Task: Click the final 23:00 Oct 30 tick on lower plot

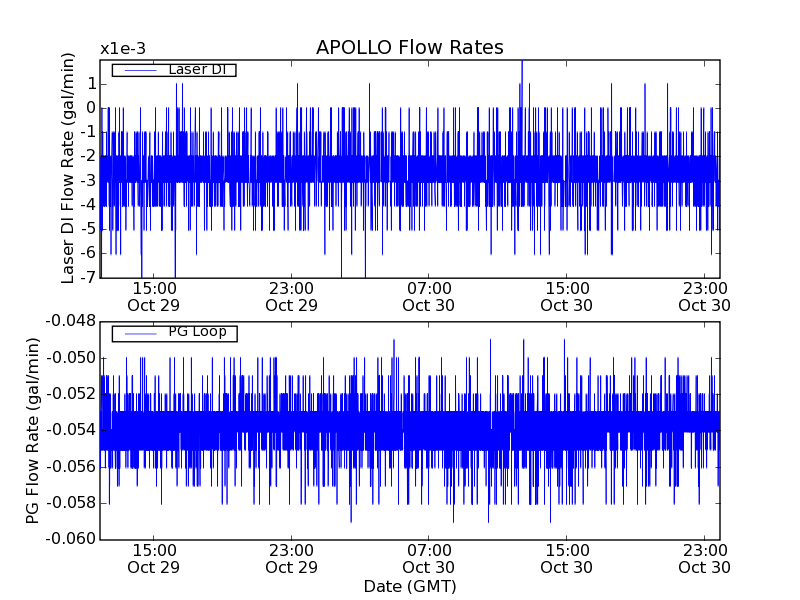Action: [704, 558]
